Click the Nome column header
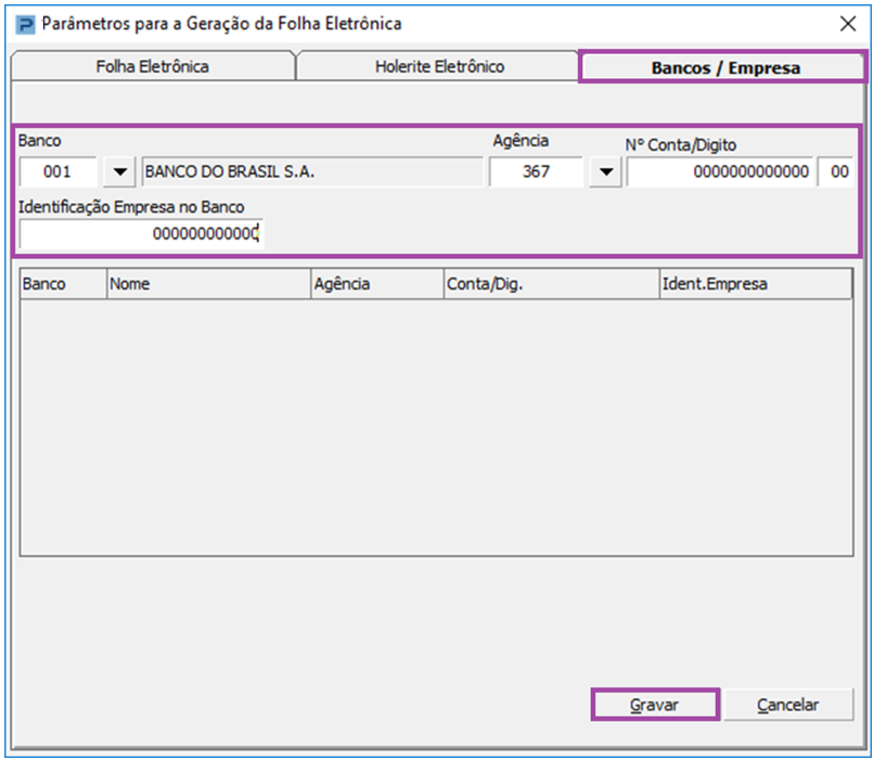Image resolution: width=875 pixels, height=763 pixels. point(209,284)
